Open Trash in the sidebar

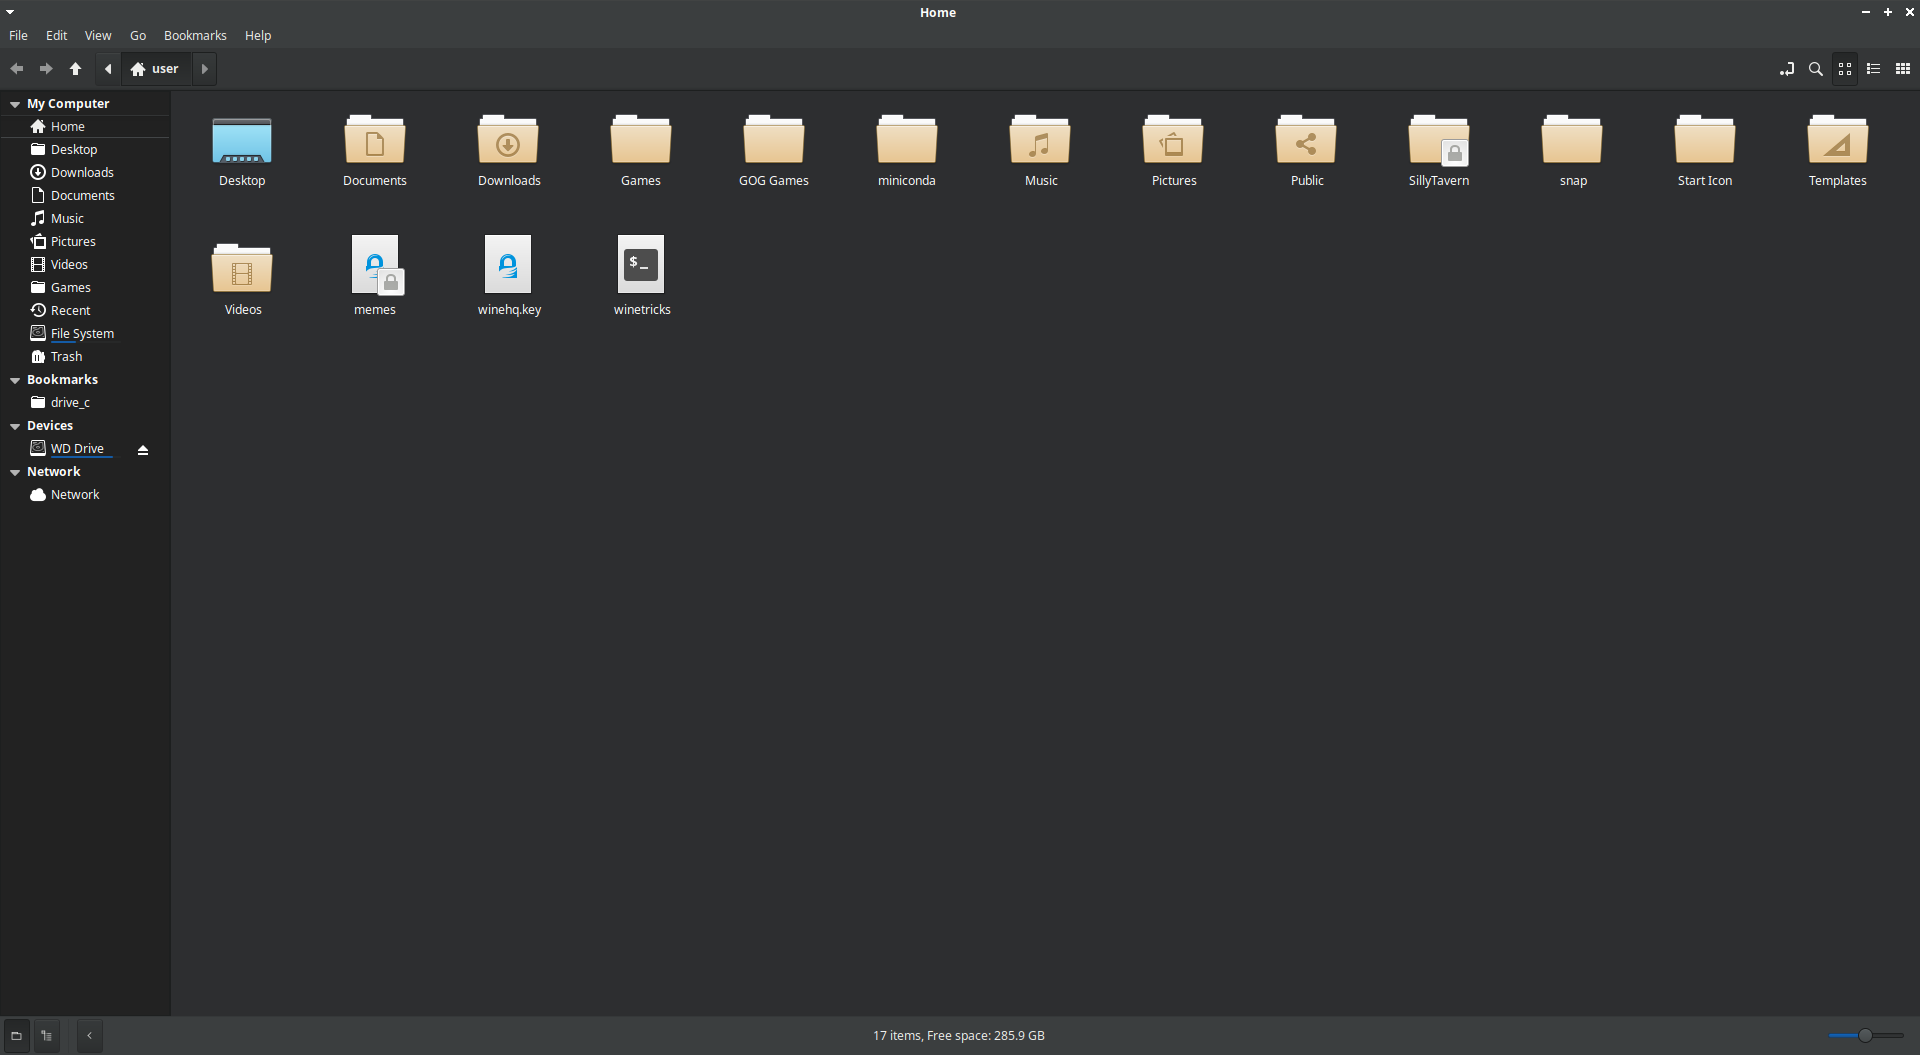85,357
